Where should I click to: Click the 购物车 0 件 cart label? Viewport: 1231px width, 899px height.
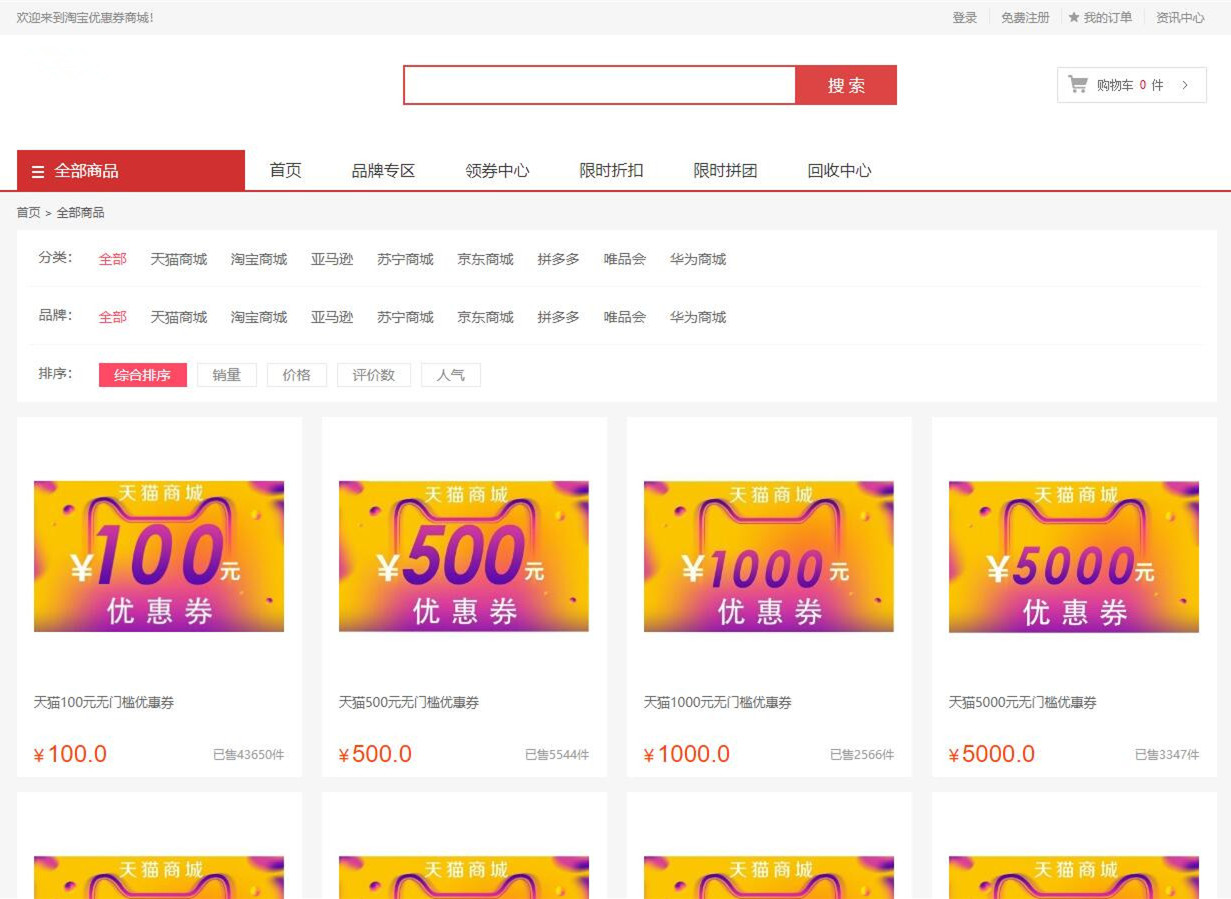click(1130, 85)
